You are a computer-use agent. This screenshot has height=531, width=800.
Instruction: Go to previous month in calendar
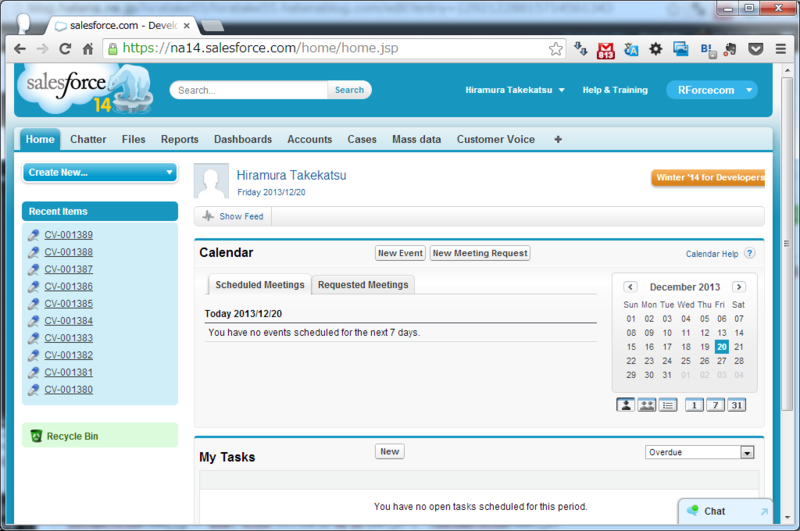pos(630,287)
